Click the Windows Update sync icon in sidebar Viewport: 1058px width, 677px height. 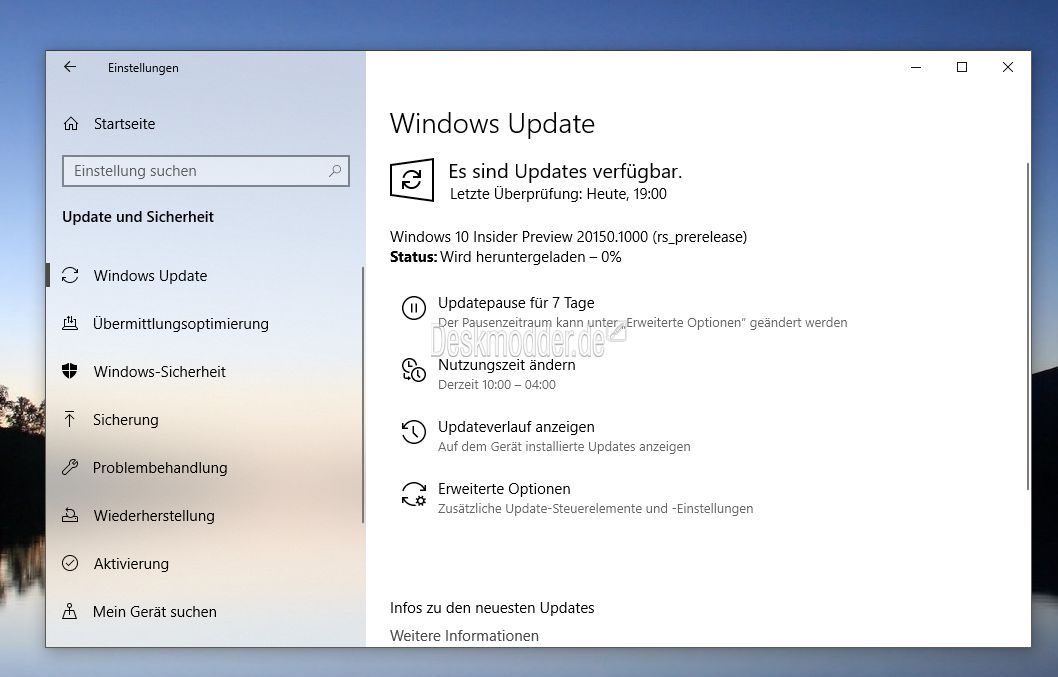pyautogui.click(x=70, y=275)
